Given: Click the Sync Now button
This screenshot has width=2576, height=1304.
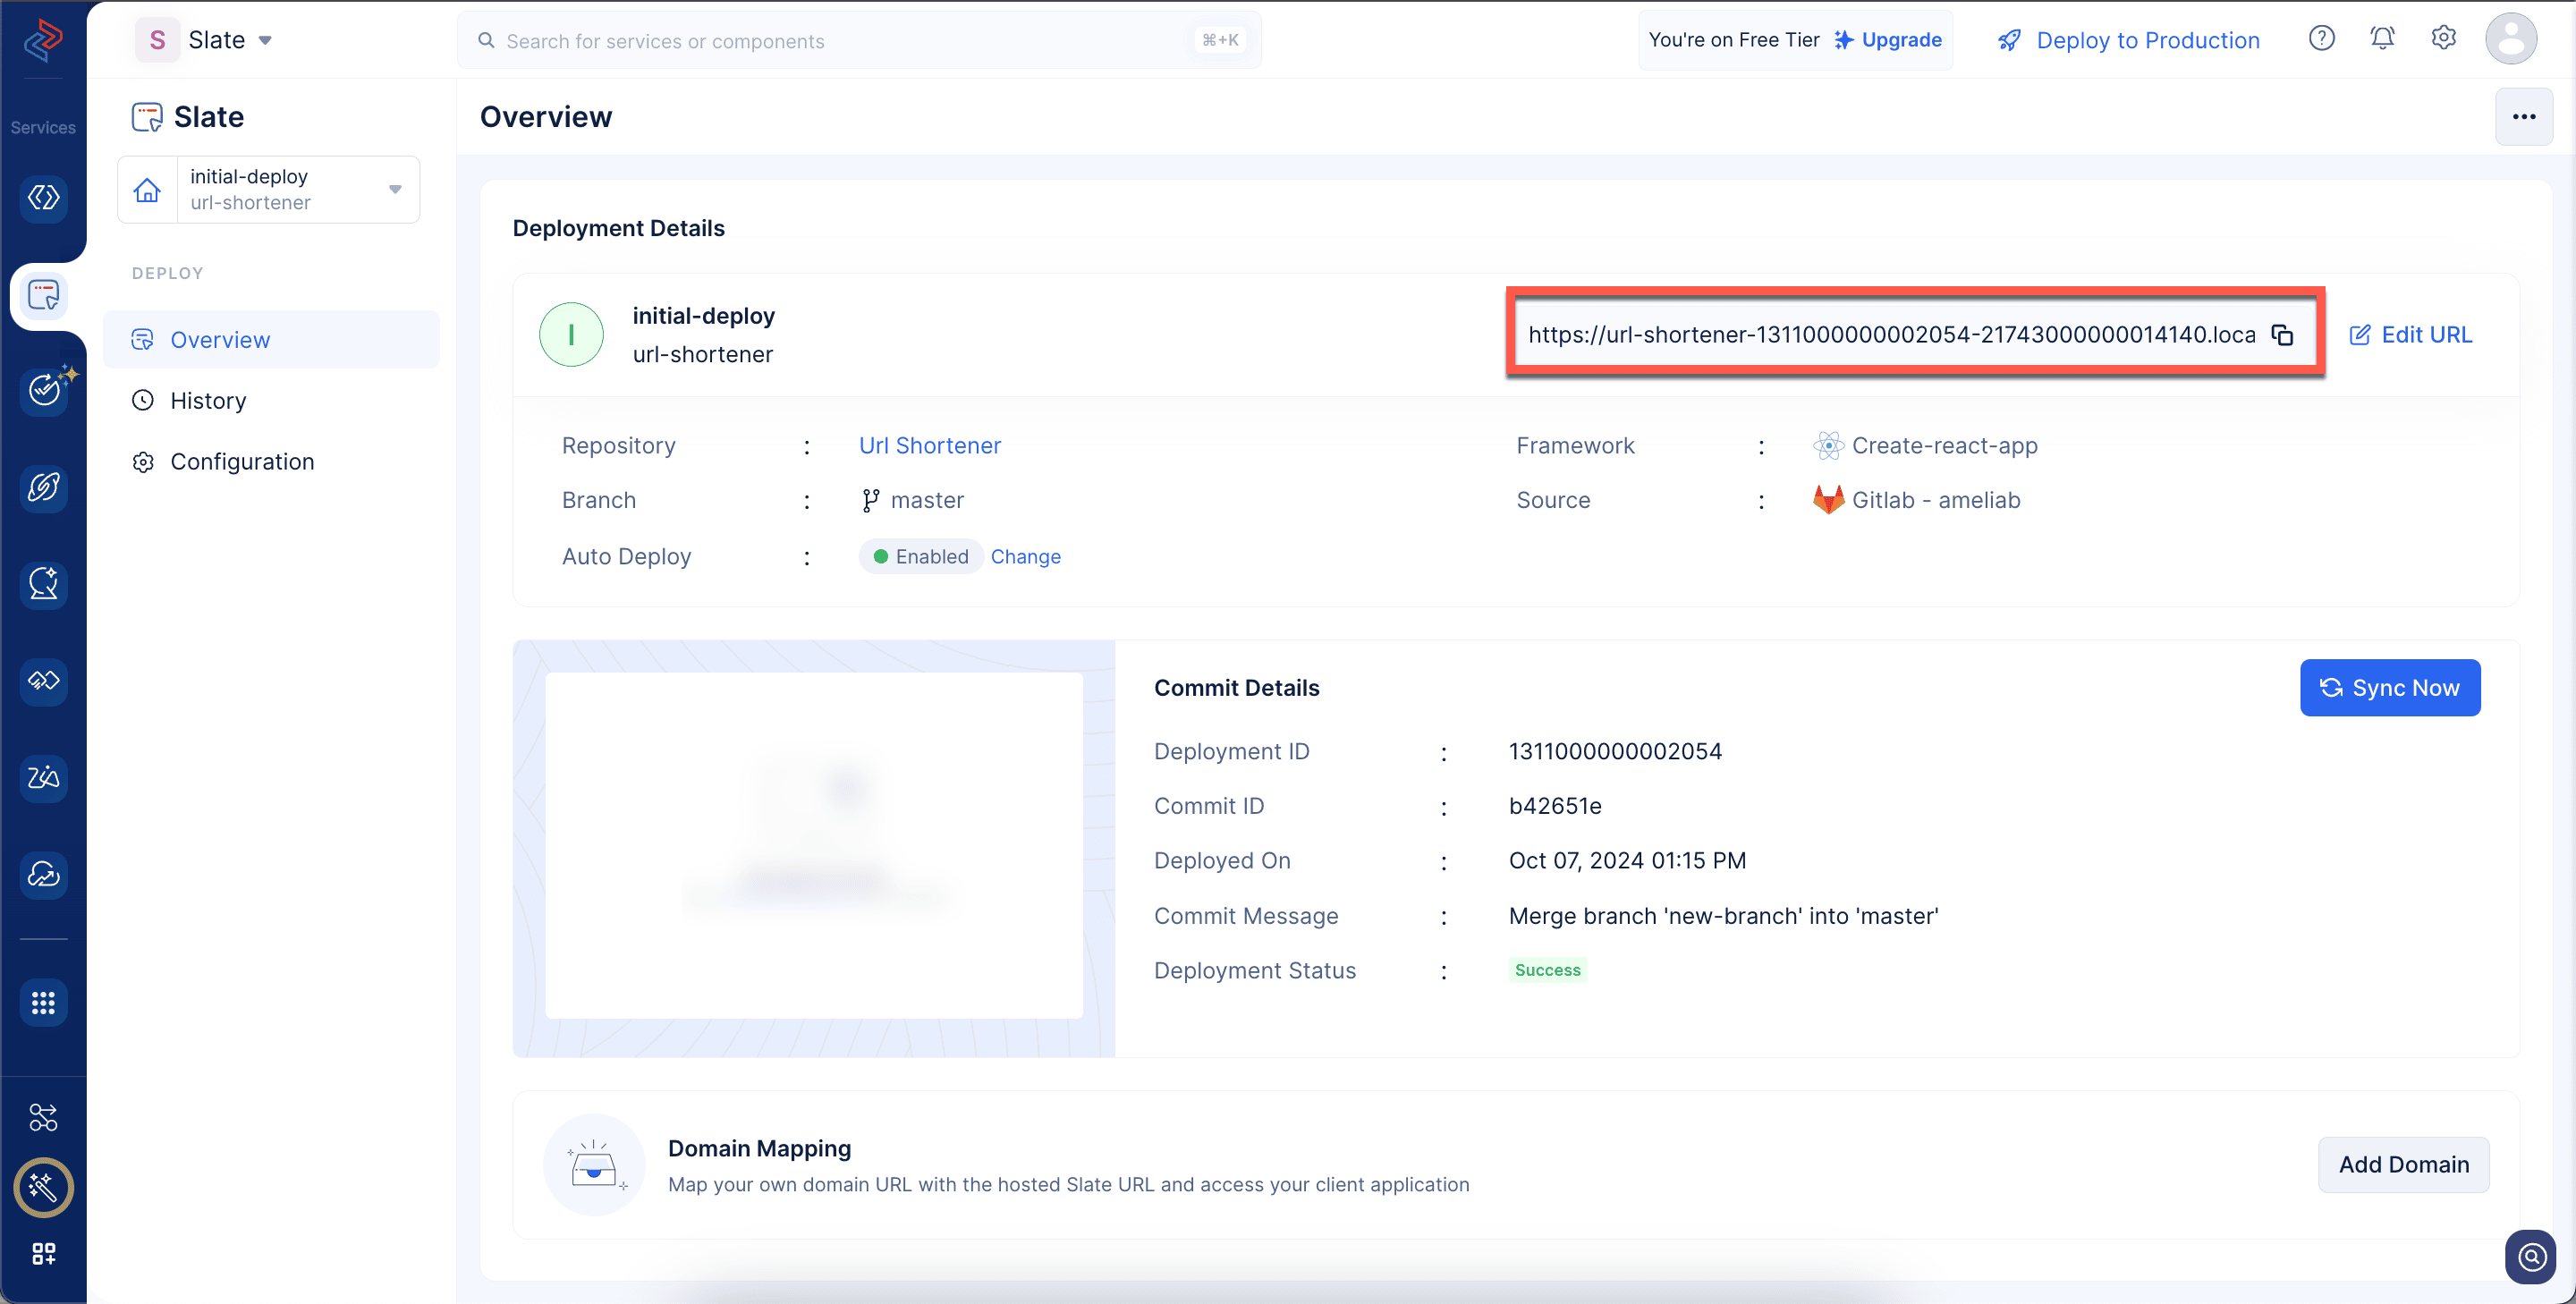Looking at the screenshot, I should coord(2389,688).
